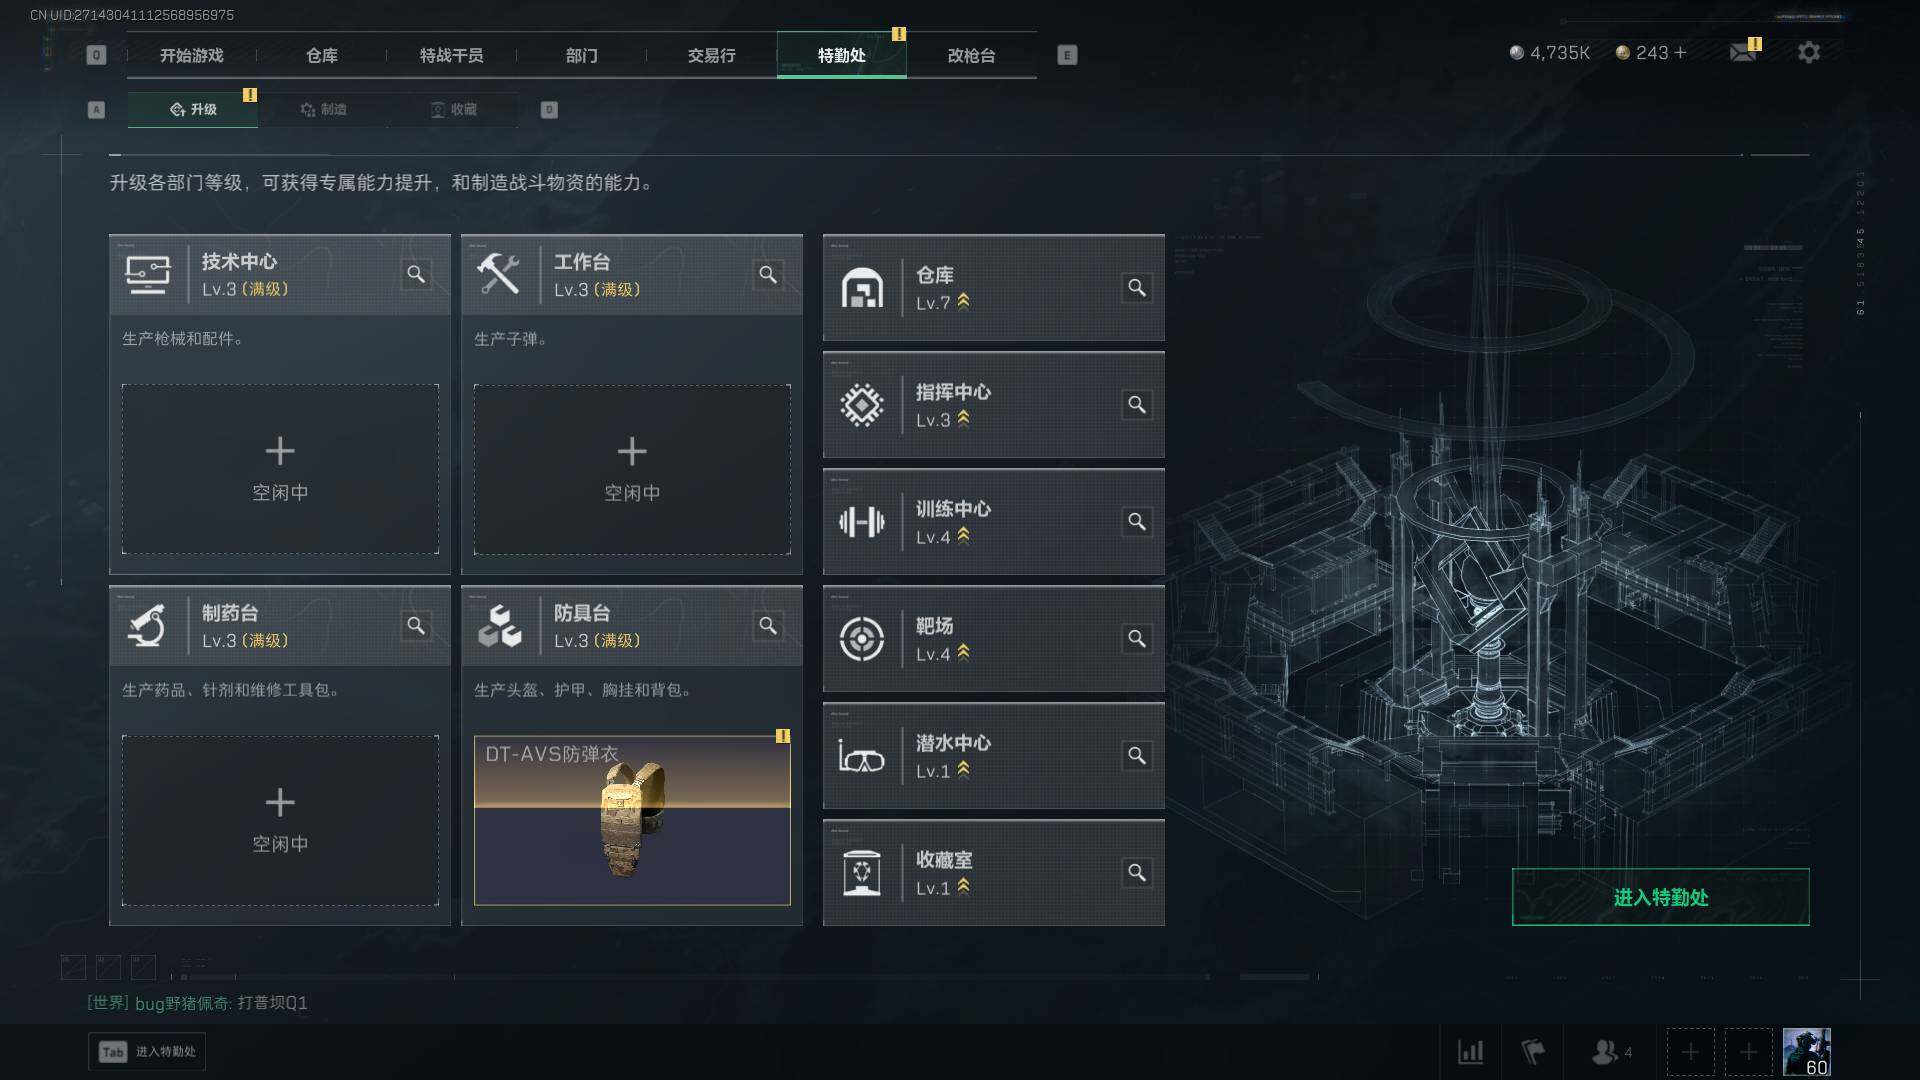1920x1080 pixels.
Task: Select the 制造 sub-tab
Action: (323, 109)
